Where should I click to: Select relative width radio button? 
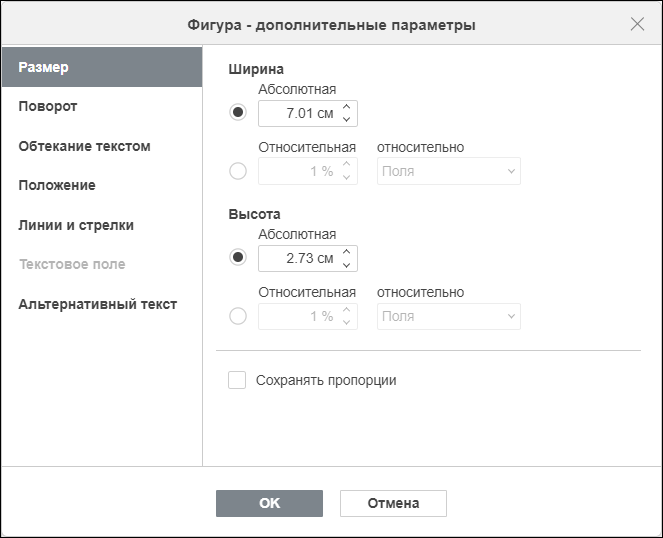(x=238, y=171)
